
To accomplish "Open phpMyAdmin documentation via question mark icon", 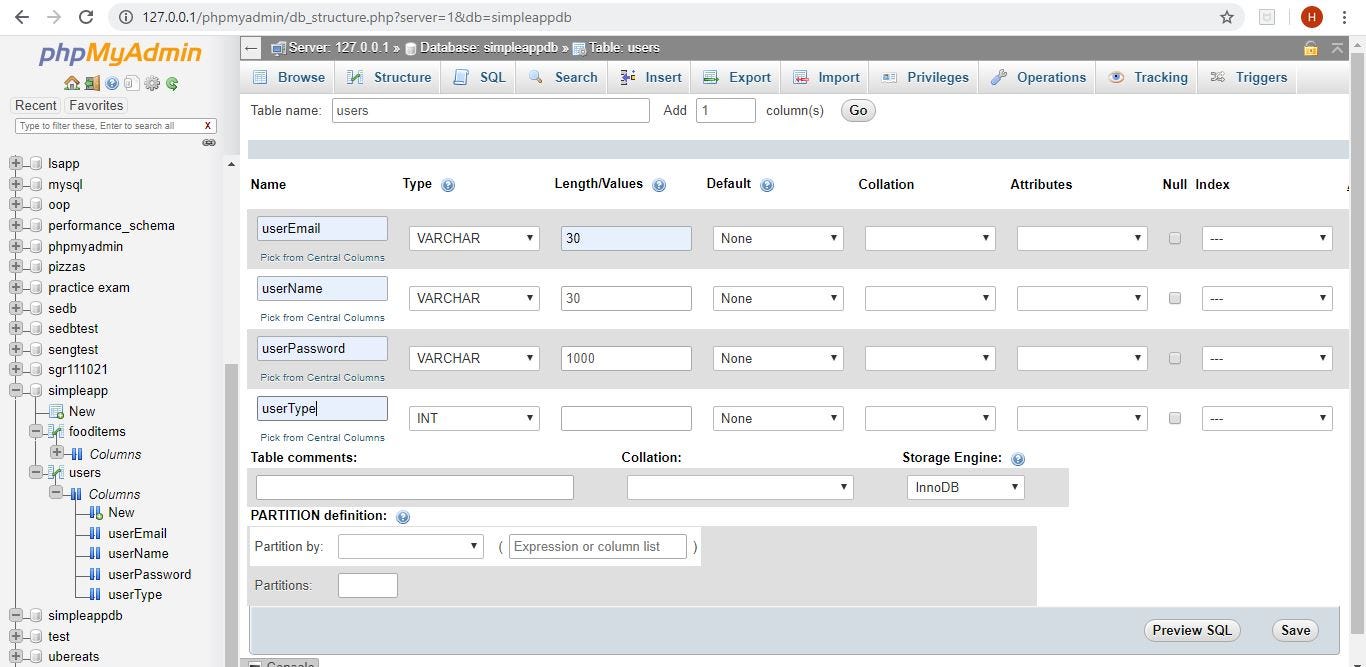I will pyautogui.click(x=110, y=83).
